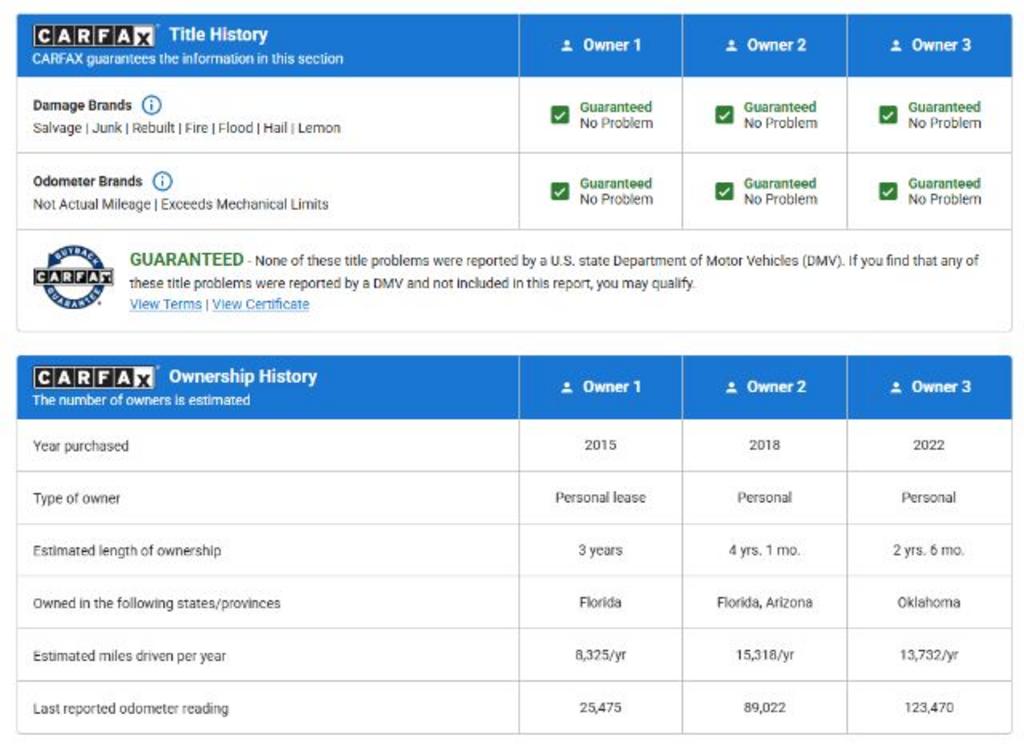The image size is (1024, 749).
Task: Click Damage Brands green checkmark for Owner 3
Action: 888,115
